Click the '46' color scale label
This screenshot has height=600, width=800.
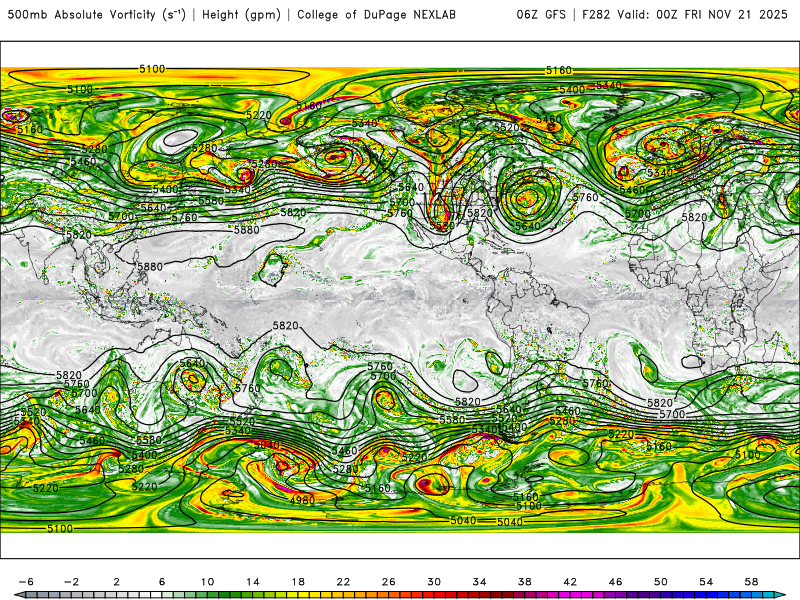[615, 582]
